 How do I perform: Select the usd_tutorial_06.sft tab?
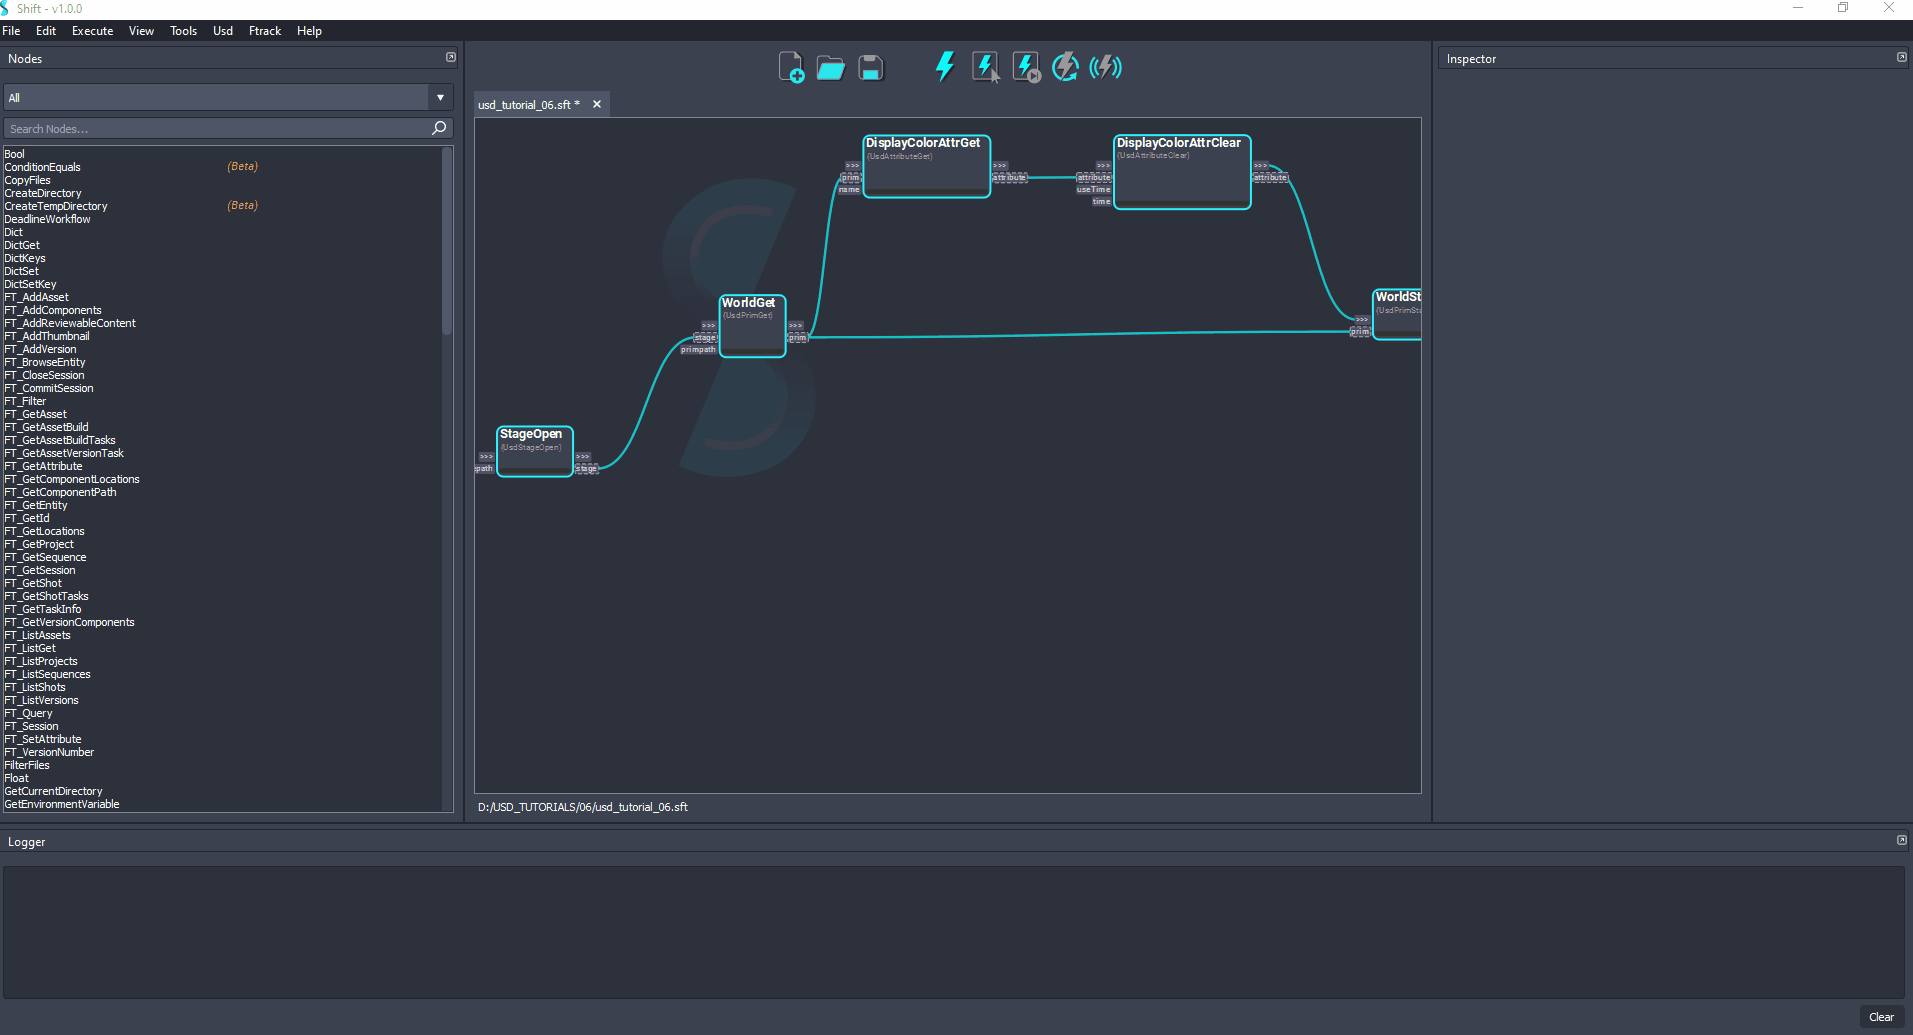(527, 103)
